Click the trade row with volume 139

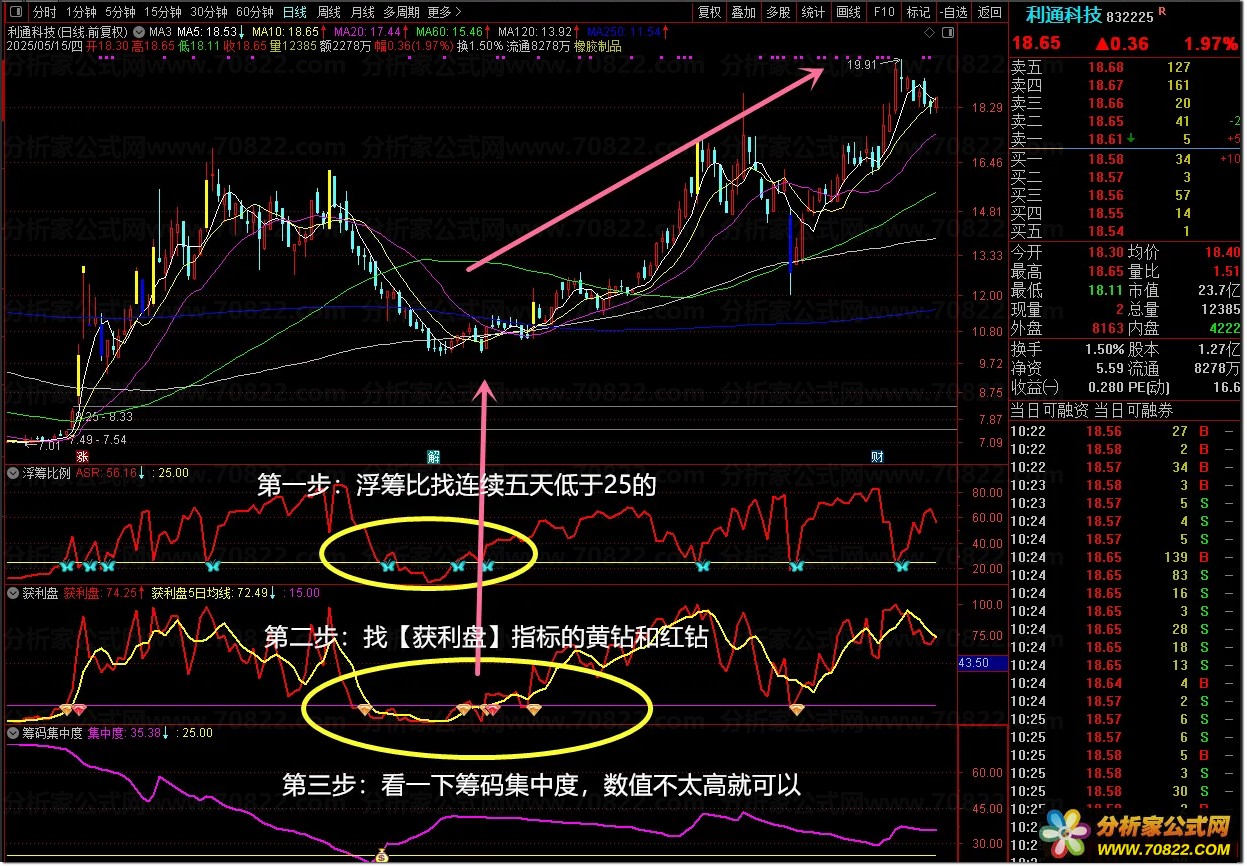coord(1126,557)
